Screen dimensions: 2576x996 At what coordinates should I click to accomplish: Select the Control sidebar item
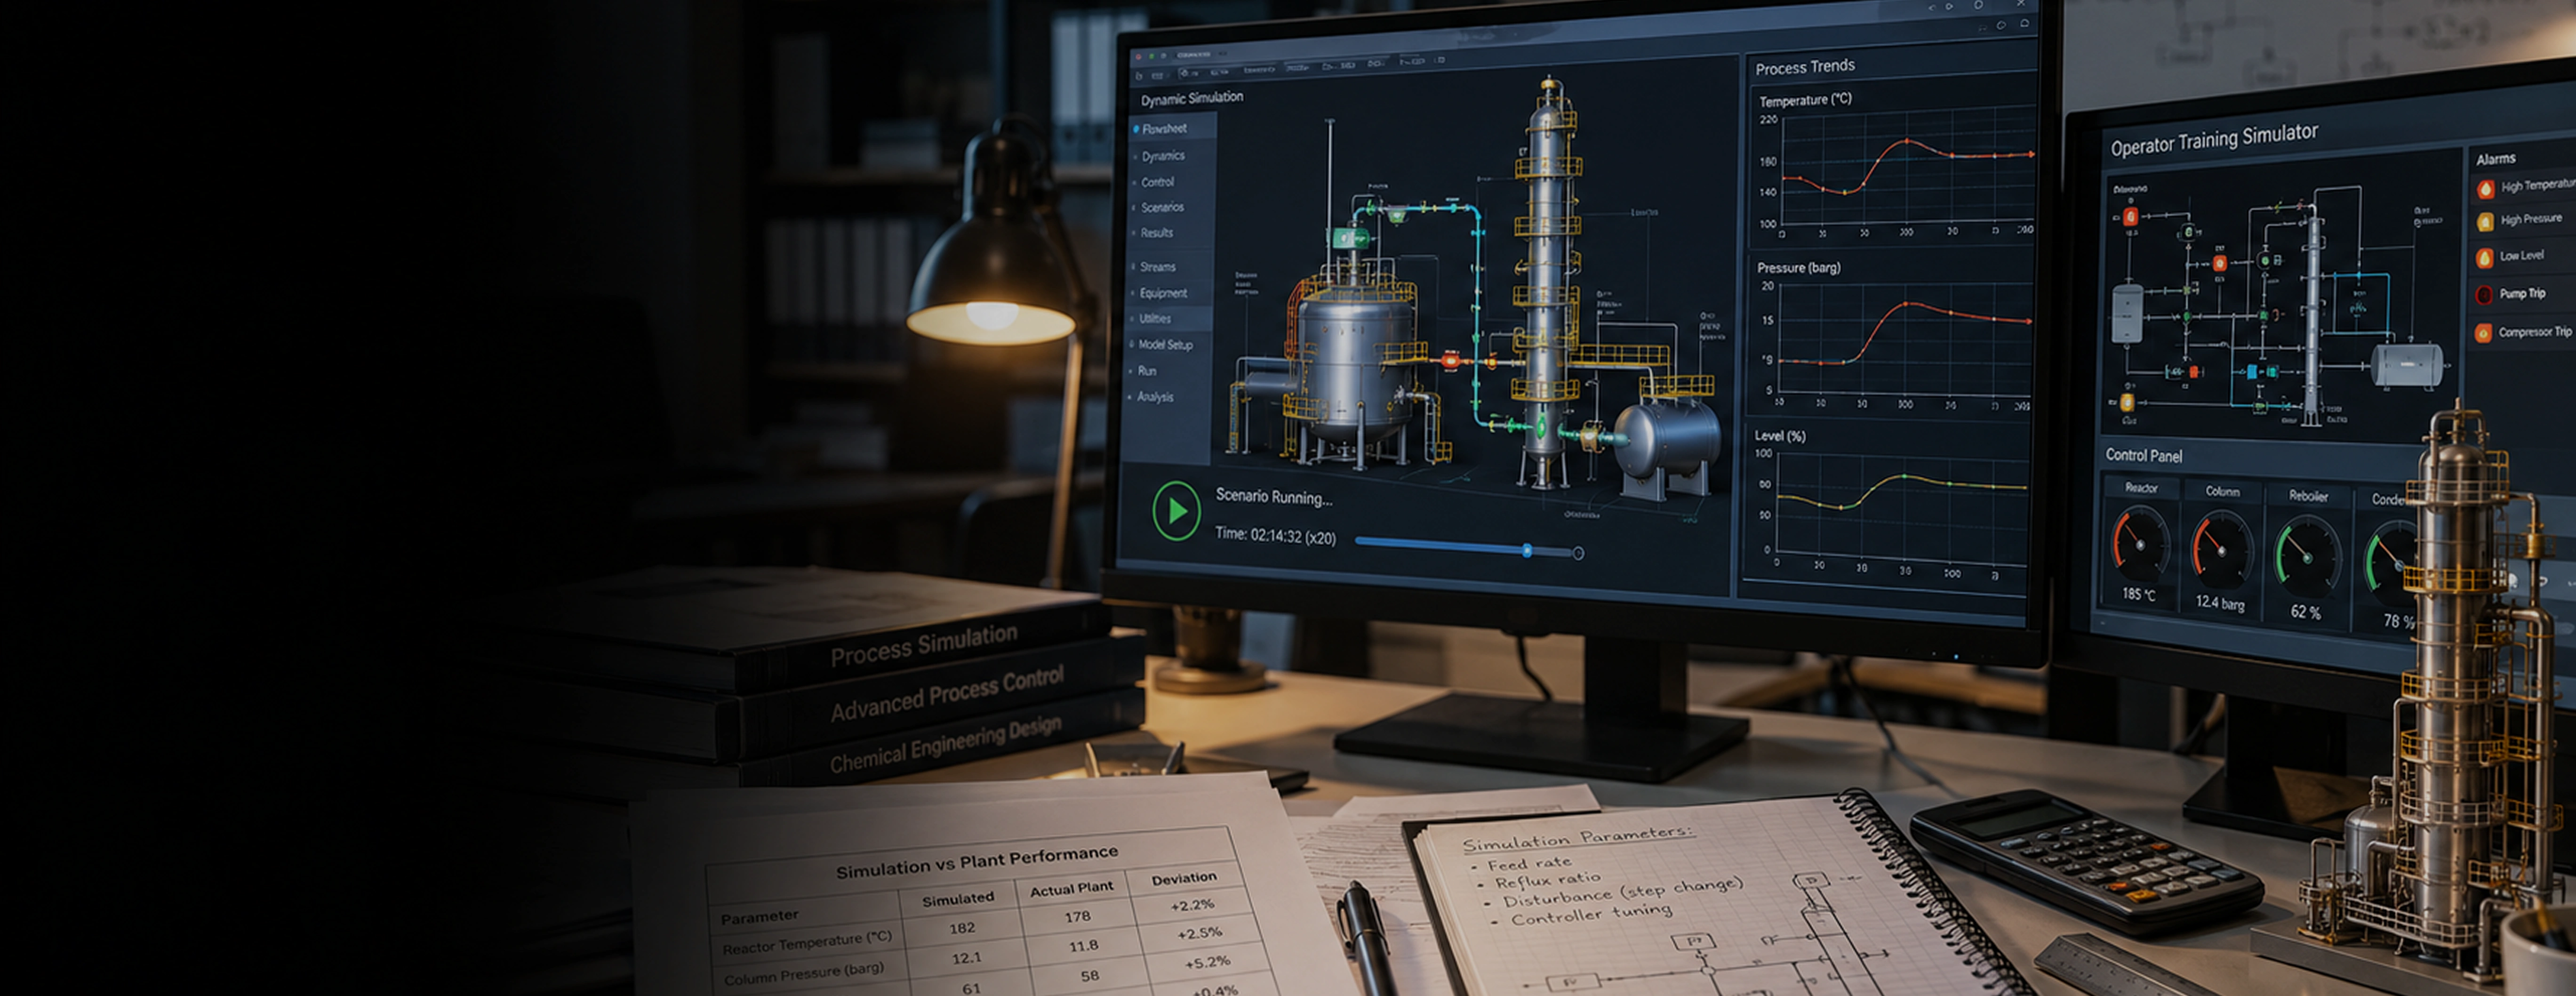(1158, 182)
